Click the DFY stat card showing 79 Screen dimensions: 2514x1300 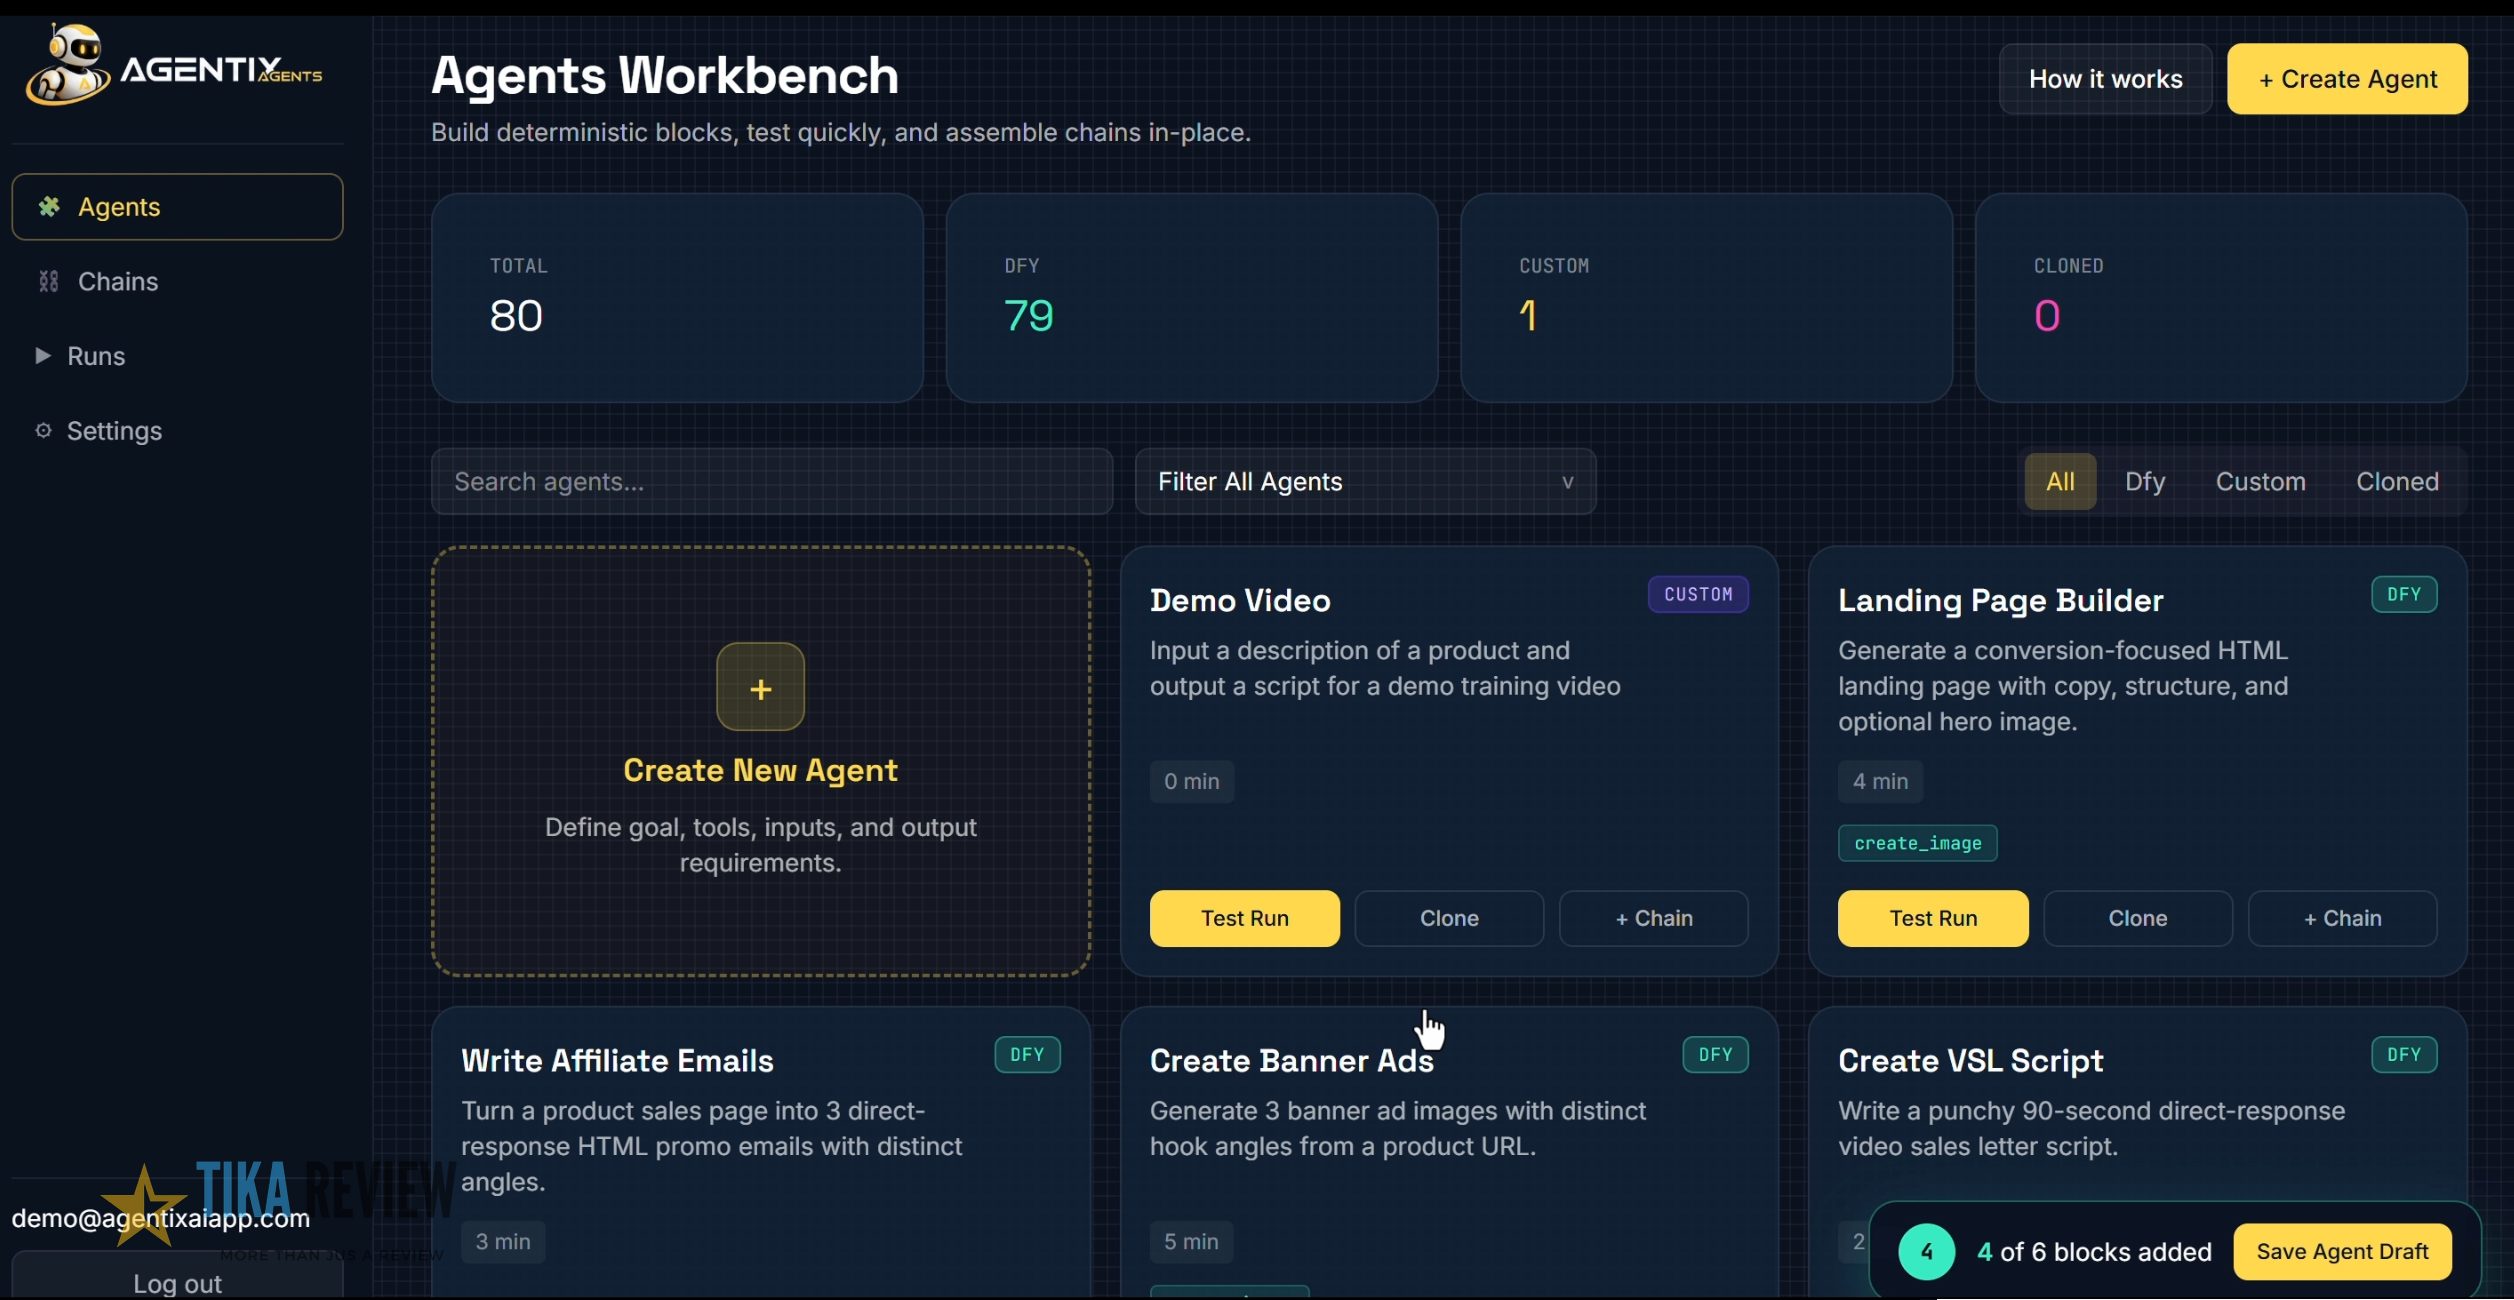(1192, 298)
